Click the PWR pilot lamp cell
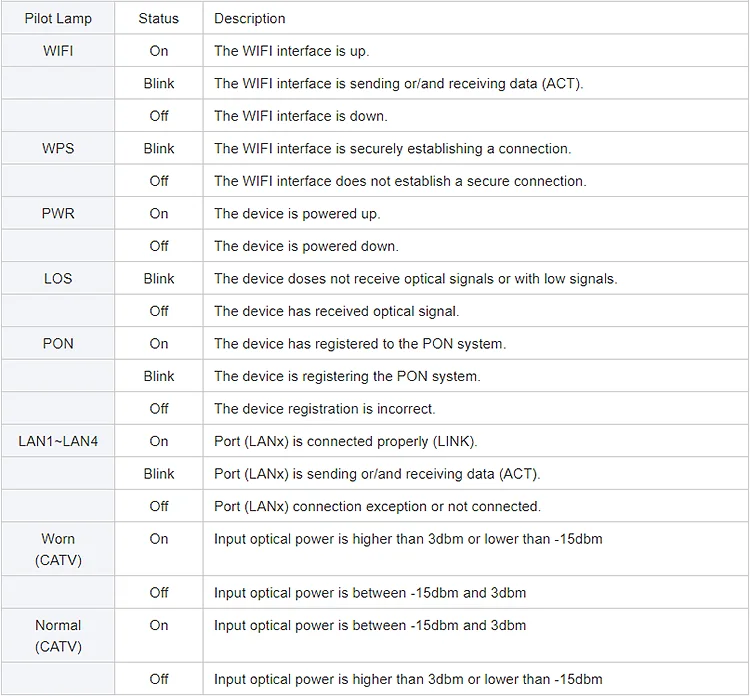 (x=58, y=213)
